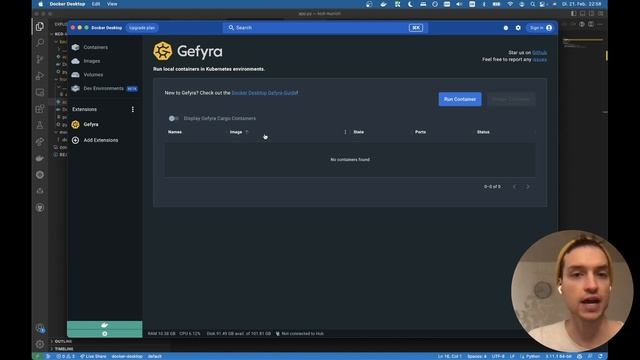
Task: Click Do Not Disturb moon icon
Action: [410, 4]
